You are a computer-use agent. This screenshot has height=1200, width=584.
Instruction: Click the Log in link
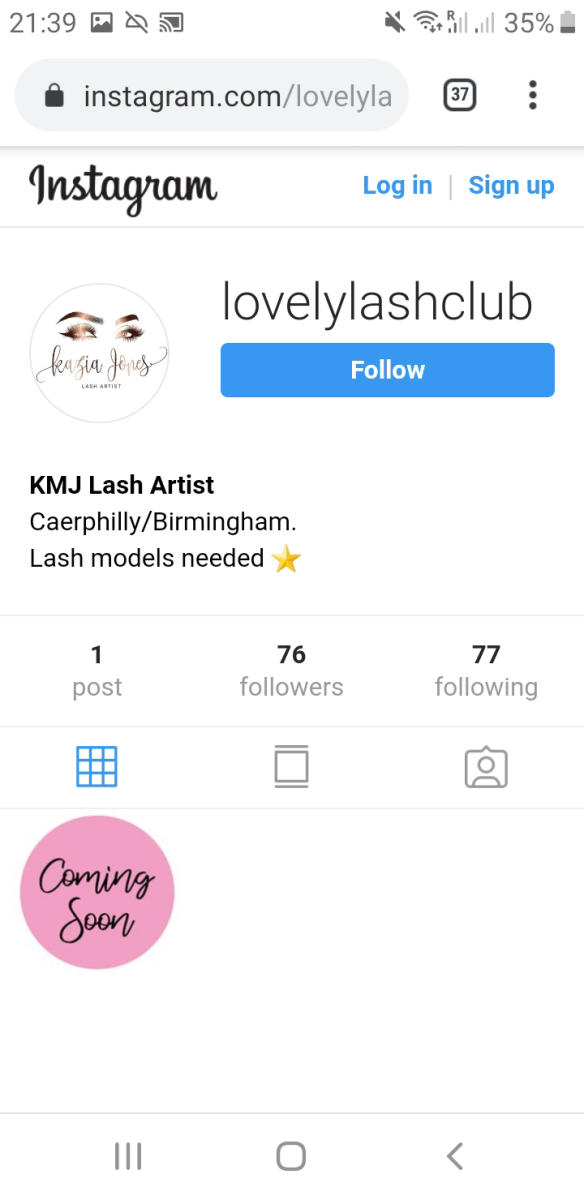(x=397, y=186)
